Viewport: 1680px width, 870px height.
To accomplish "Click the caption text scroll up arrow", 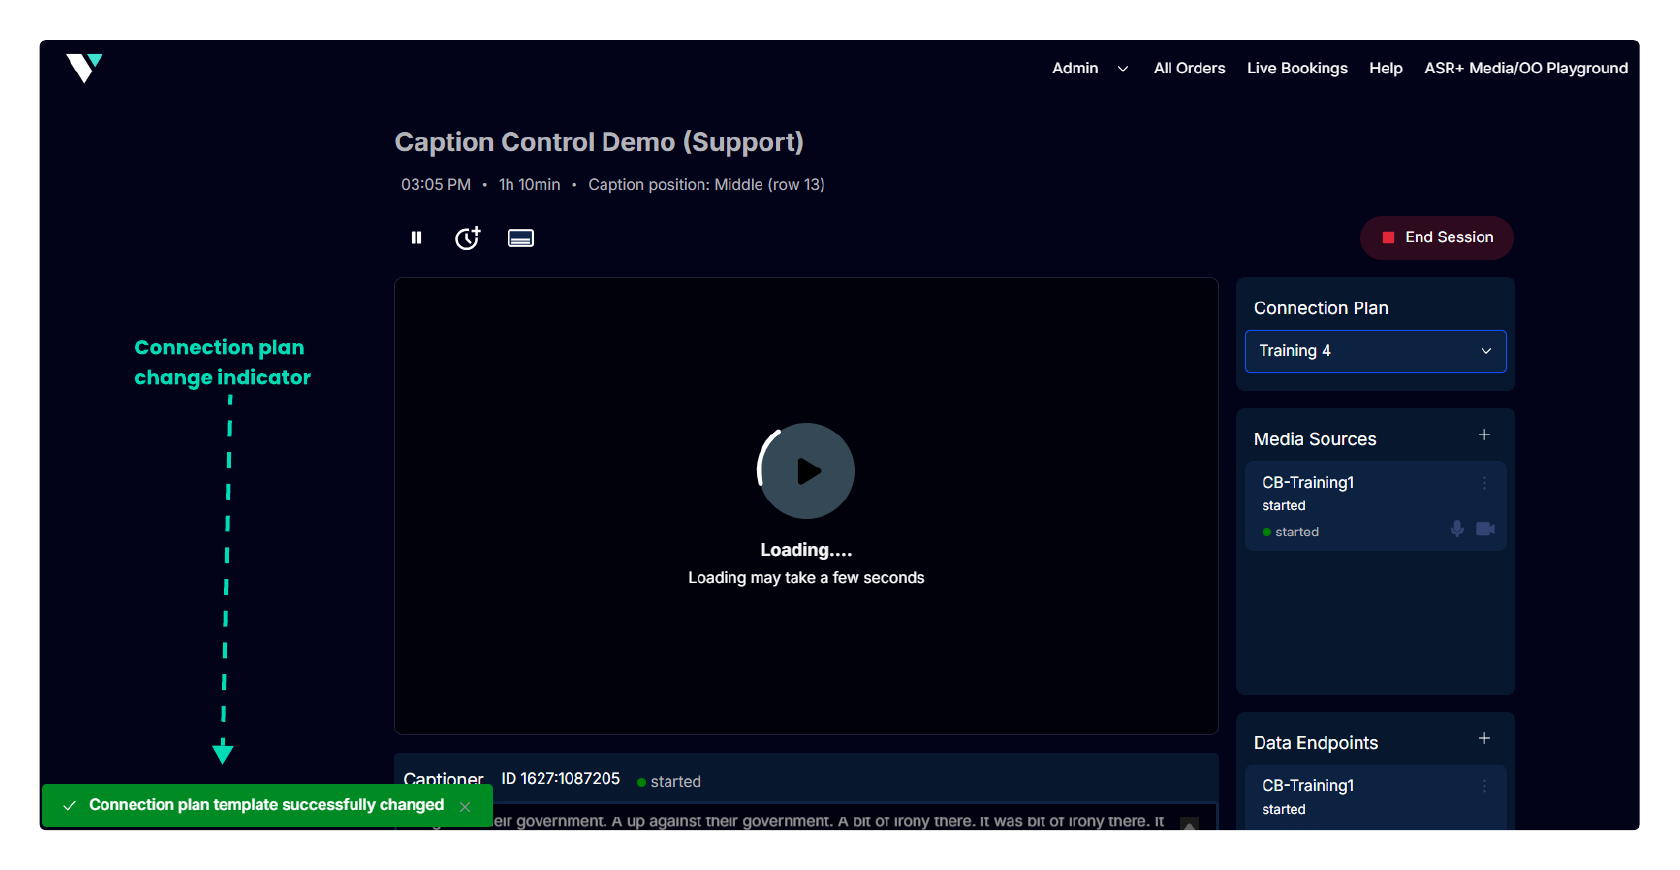I will pos(1189,825).
